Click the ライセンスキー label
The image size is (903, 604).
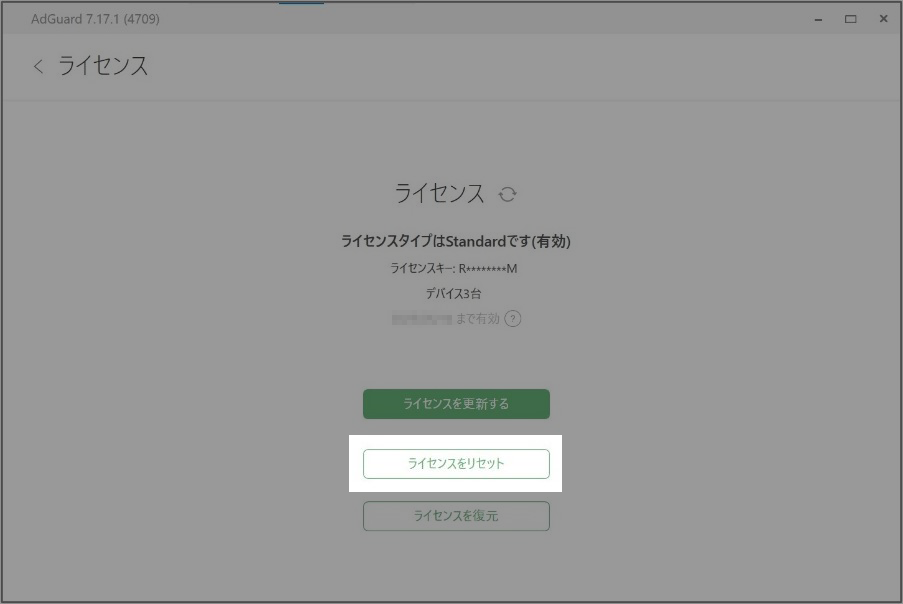pyautogui.click(x=422, y=269)
